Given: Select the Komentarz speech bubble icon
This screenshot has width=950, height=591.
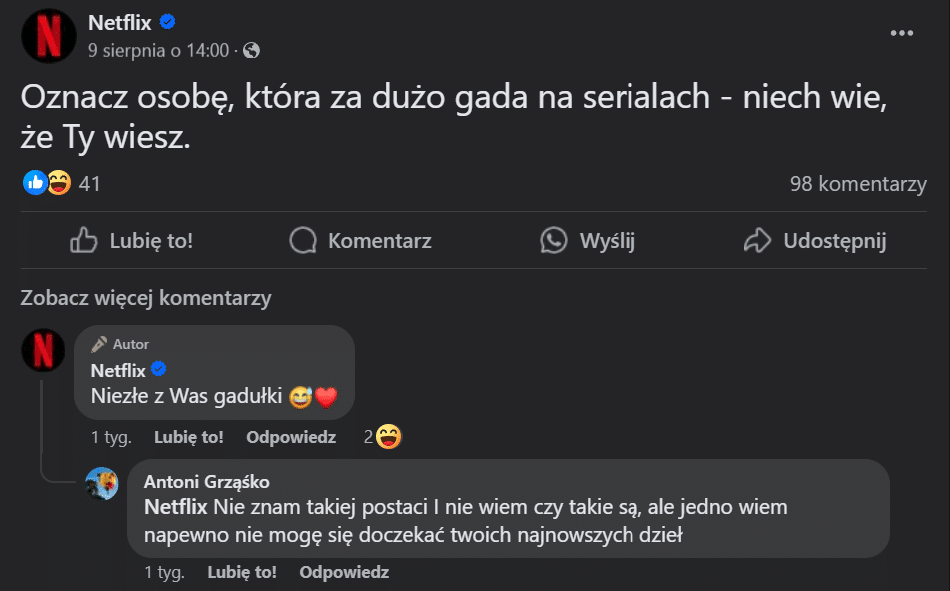Looking at the screenshot, I should coord(301,240).
